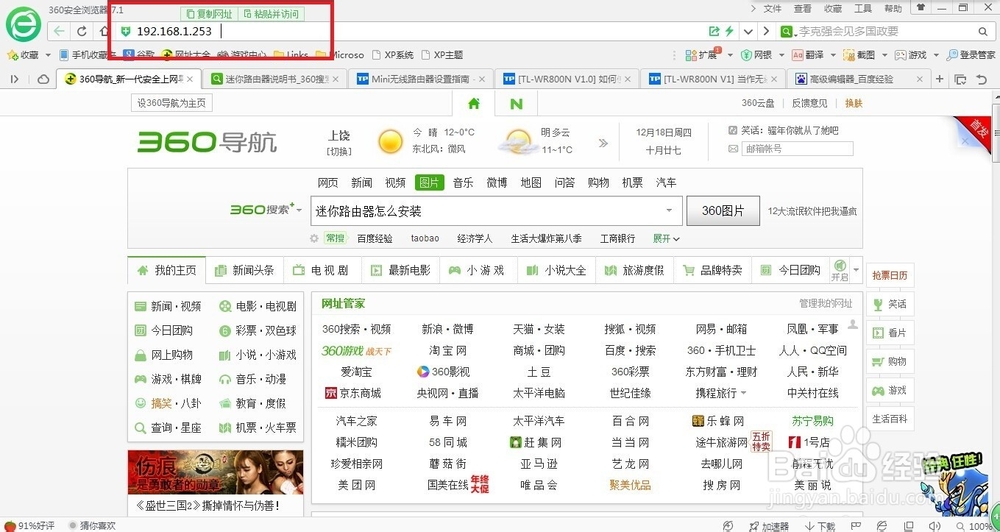This screenshot has width=1000, height=532.
Task: Open the XP主题 bookmark
Action: 442,55
